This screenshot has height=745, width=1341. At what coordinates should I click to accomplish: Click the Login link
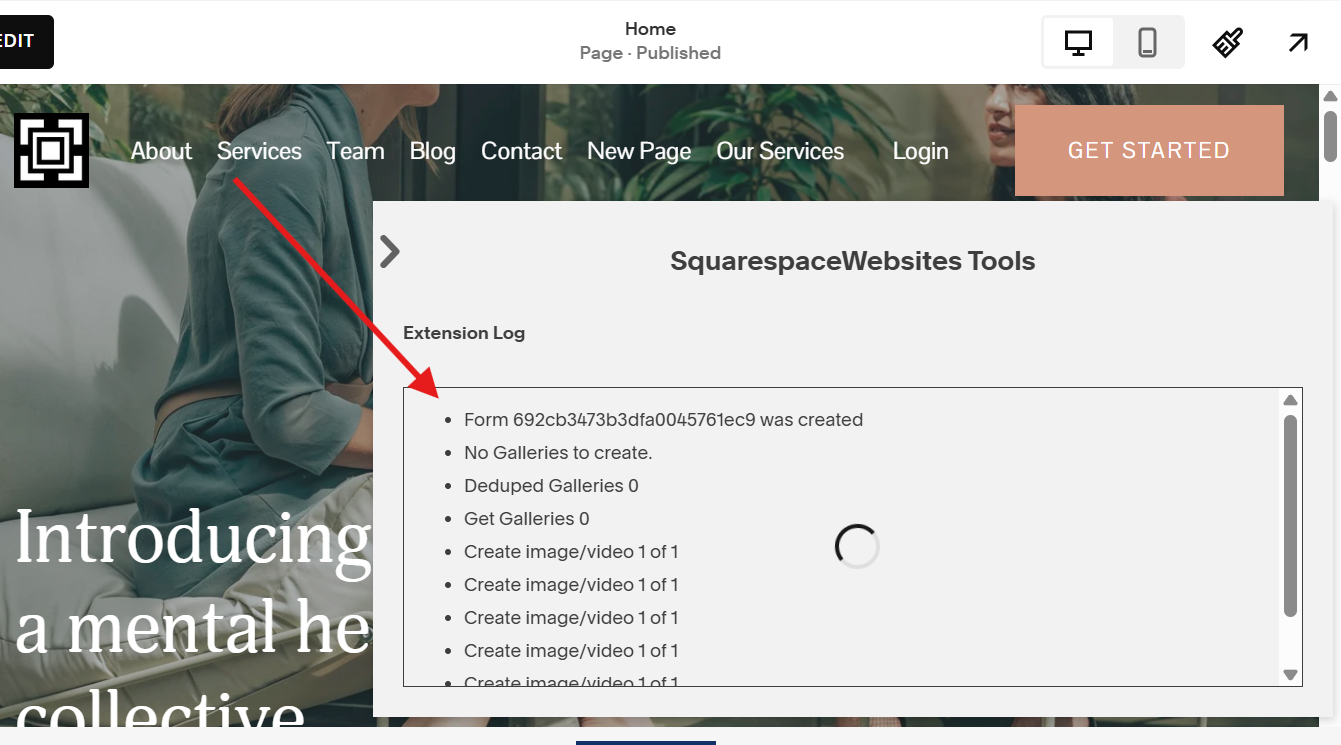pyautogui.click(x=920, y=151)
